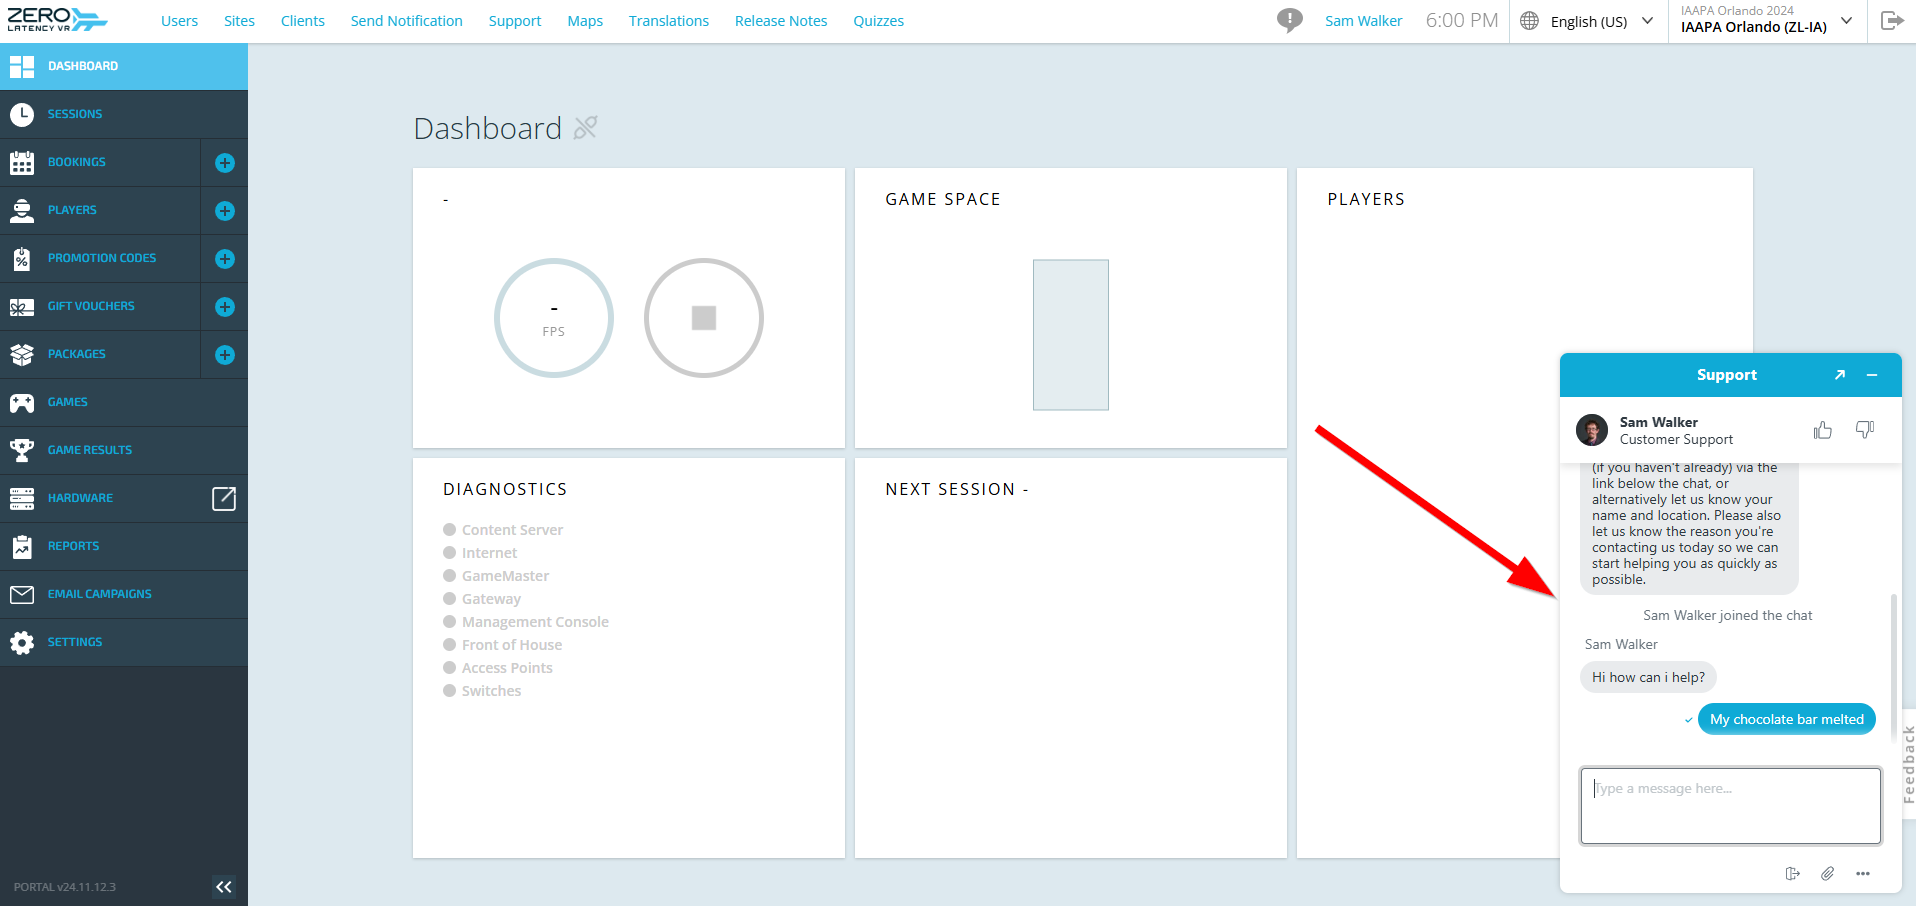Image resolution: width=1916 pixels, height=906 pixels.
Task: Click the pin icon next to Dashboard title
Action: (586, 128)
